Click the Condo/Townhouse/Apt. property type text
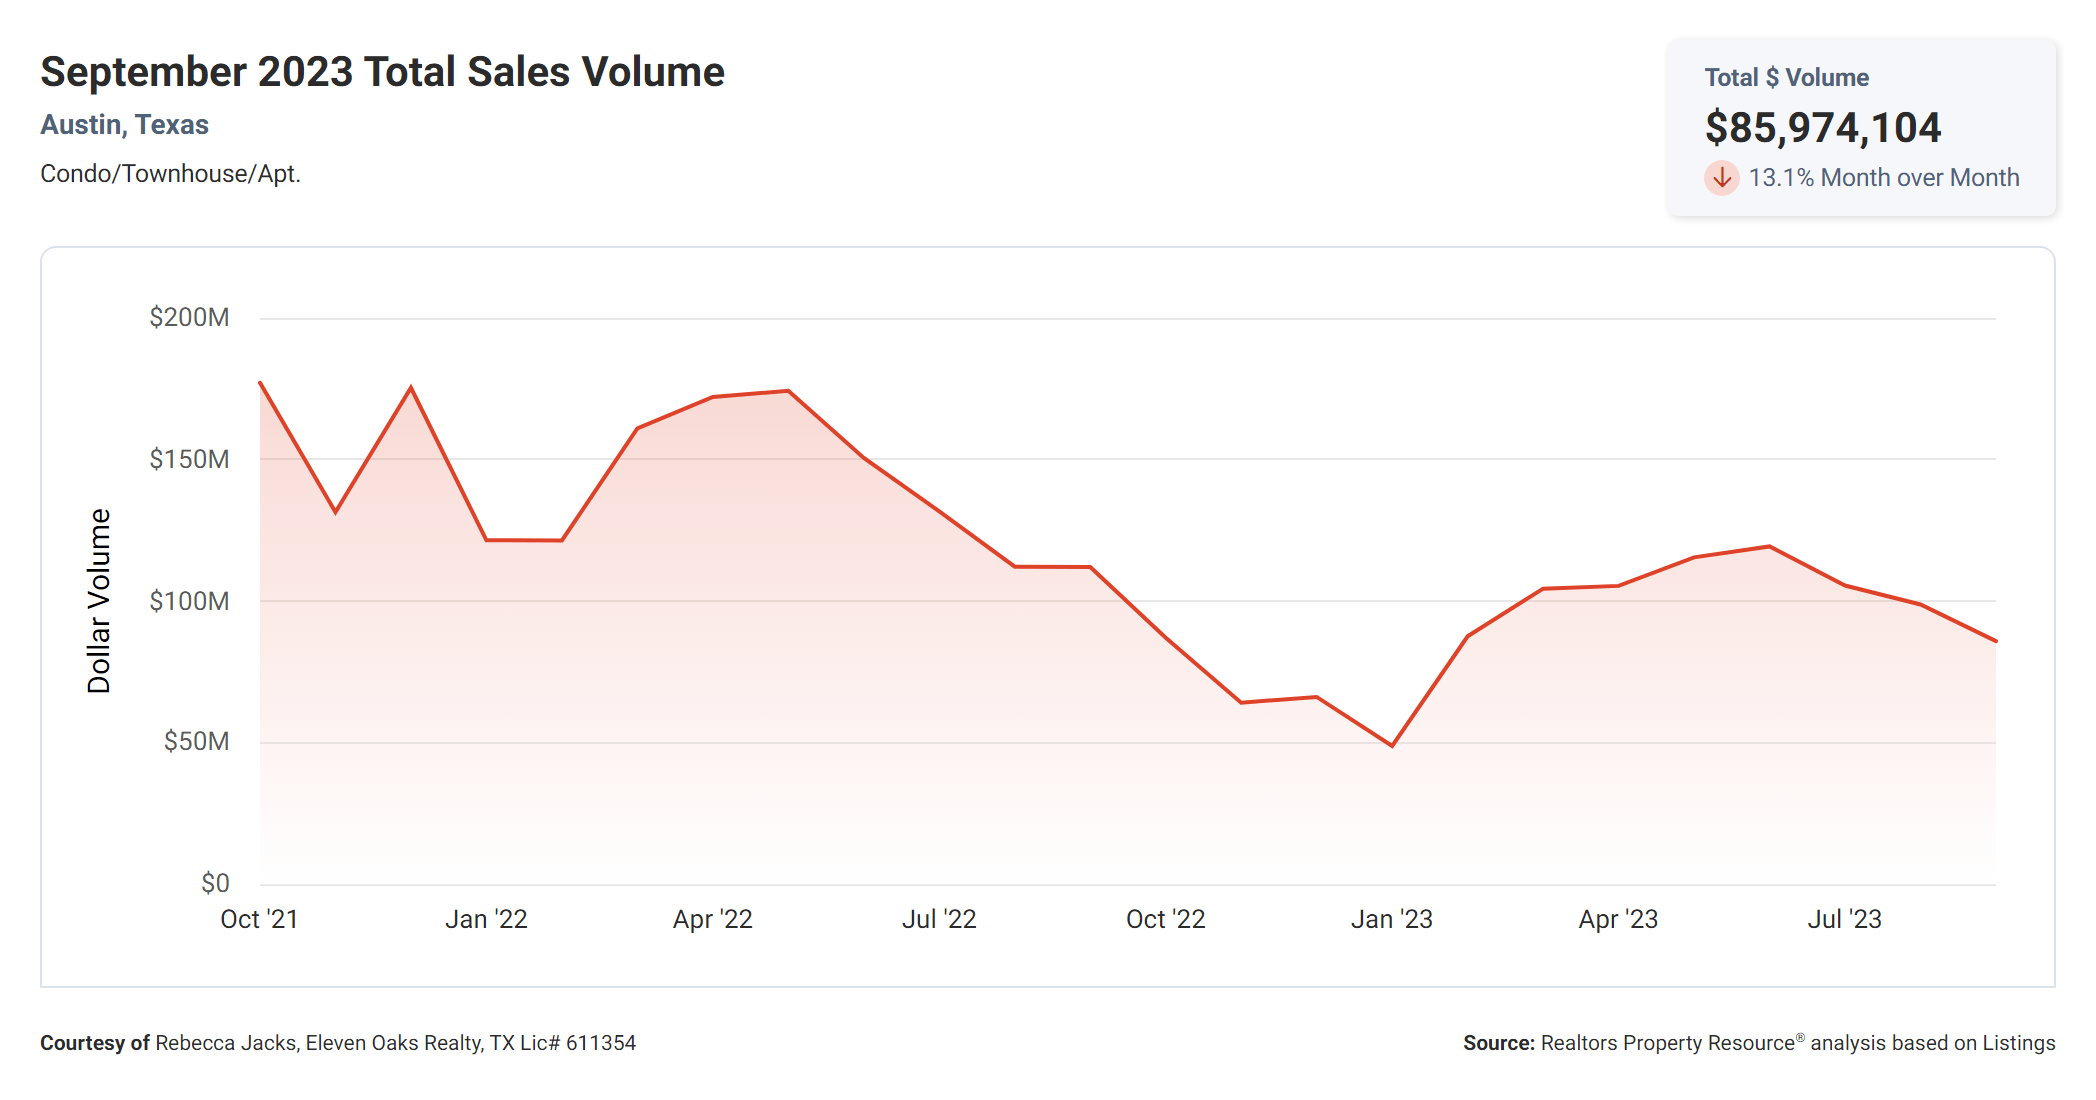 pos(170,174)
